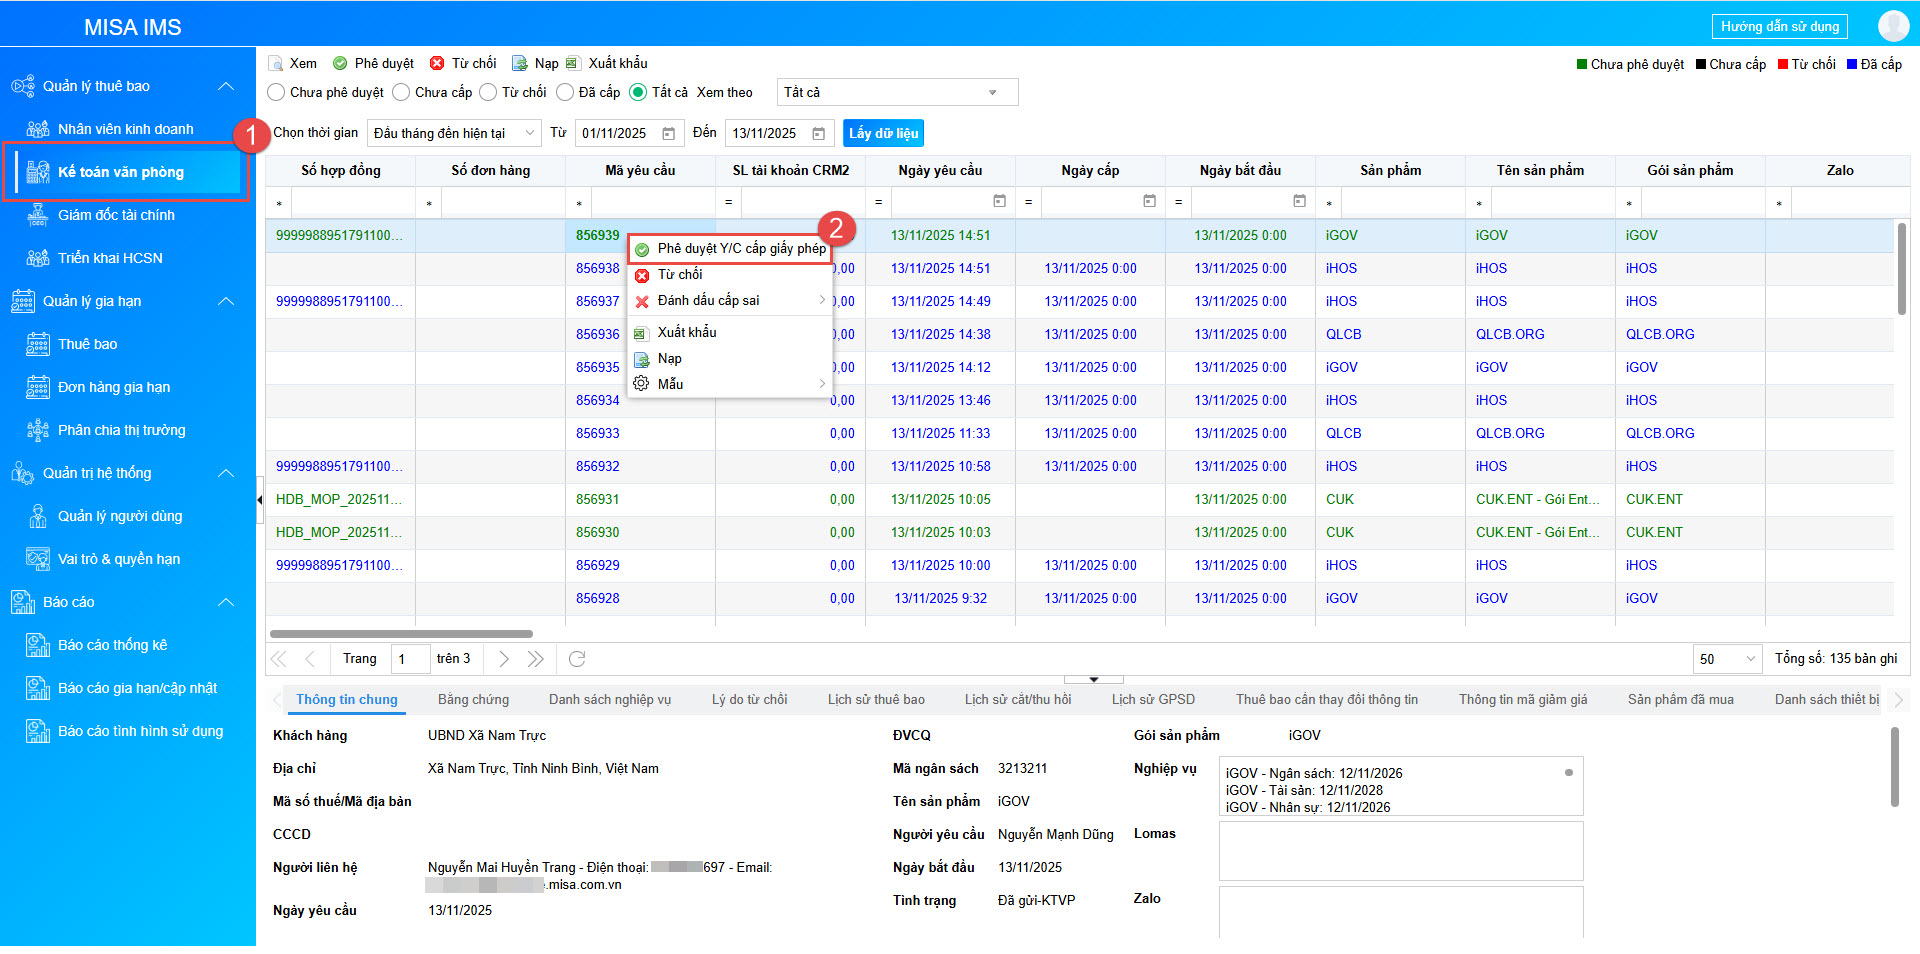Click the Mã yêu cầu filter input field
Viewport: 1920px width, 954px height.
point(651,203)
